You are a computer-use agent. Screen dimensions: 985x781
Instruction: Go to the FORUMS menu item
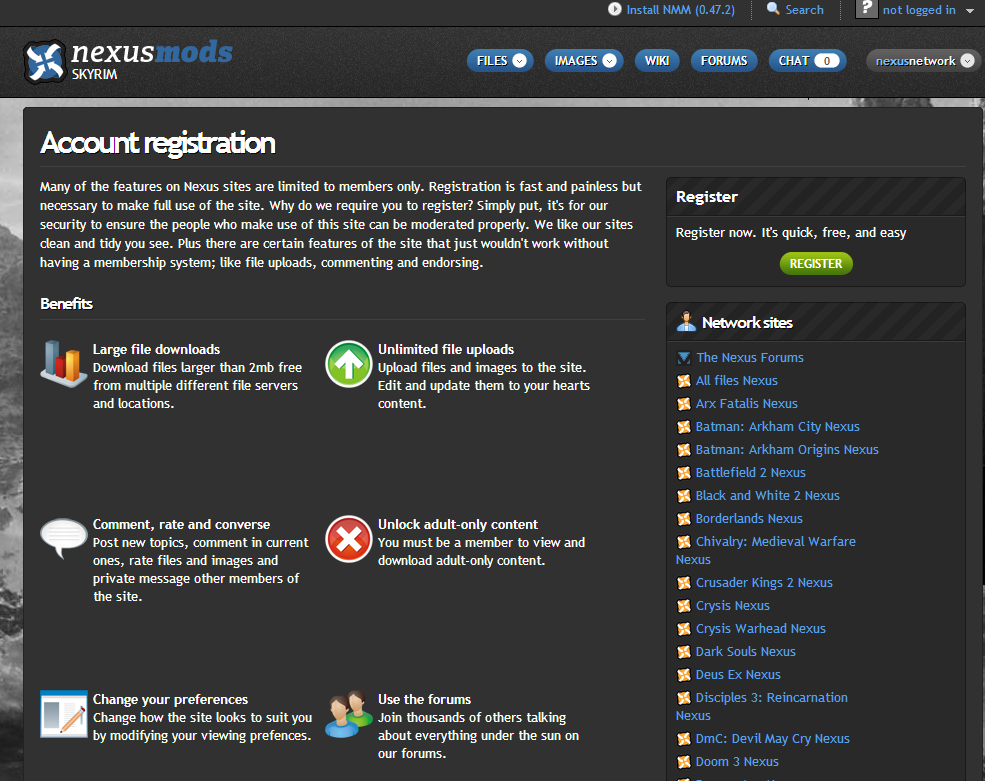point(724,60)
